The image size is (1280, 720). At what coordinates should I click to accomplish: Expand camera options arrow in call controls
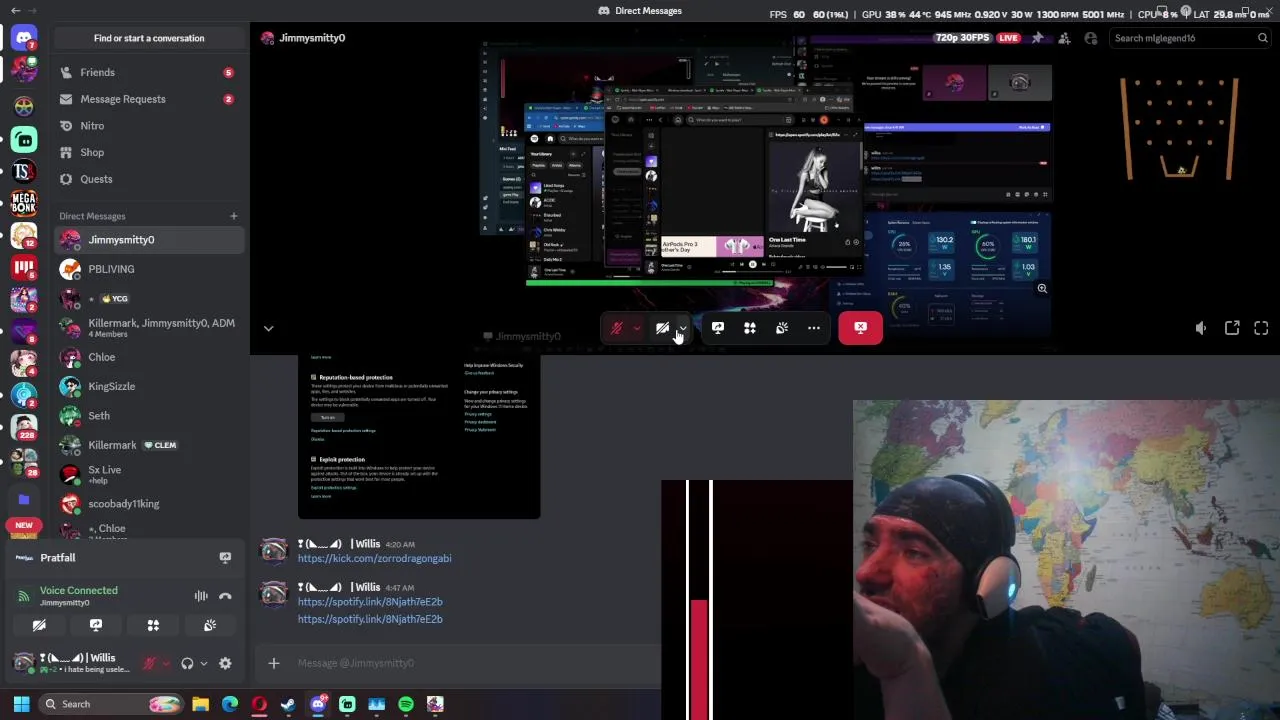(683, 328)
